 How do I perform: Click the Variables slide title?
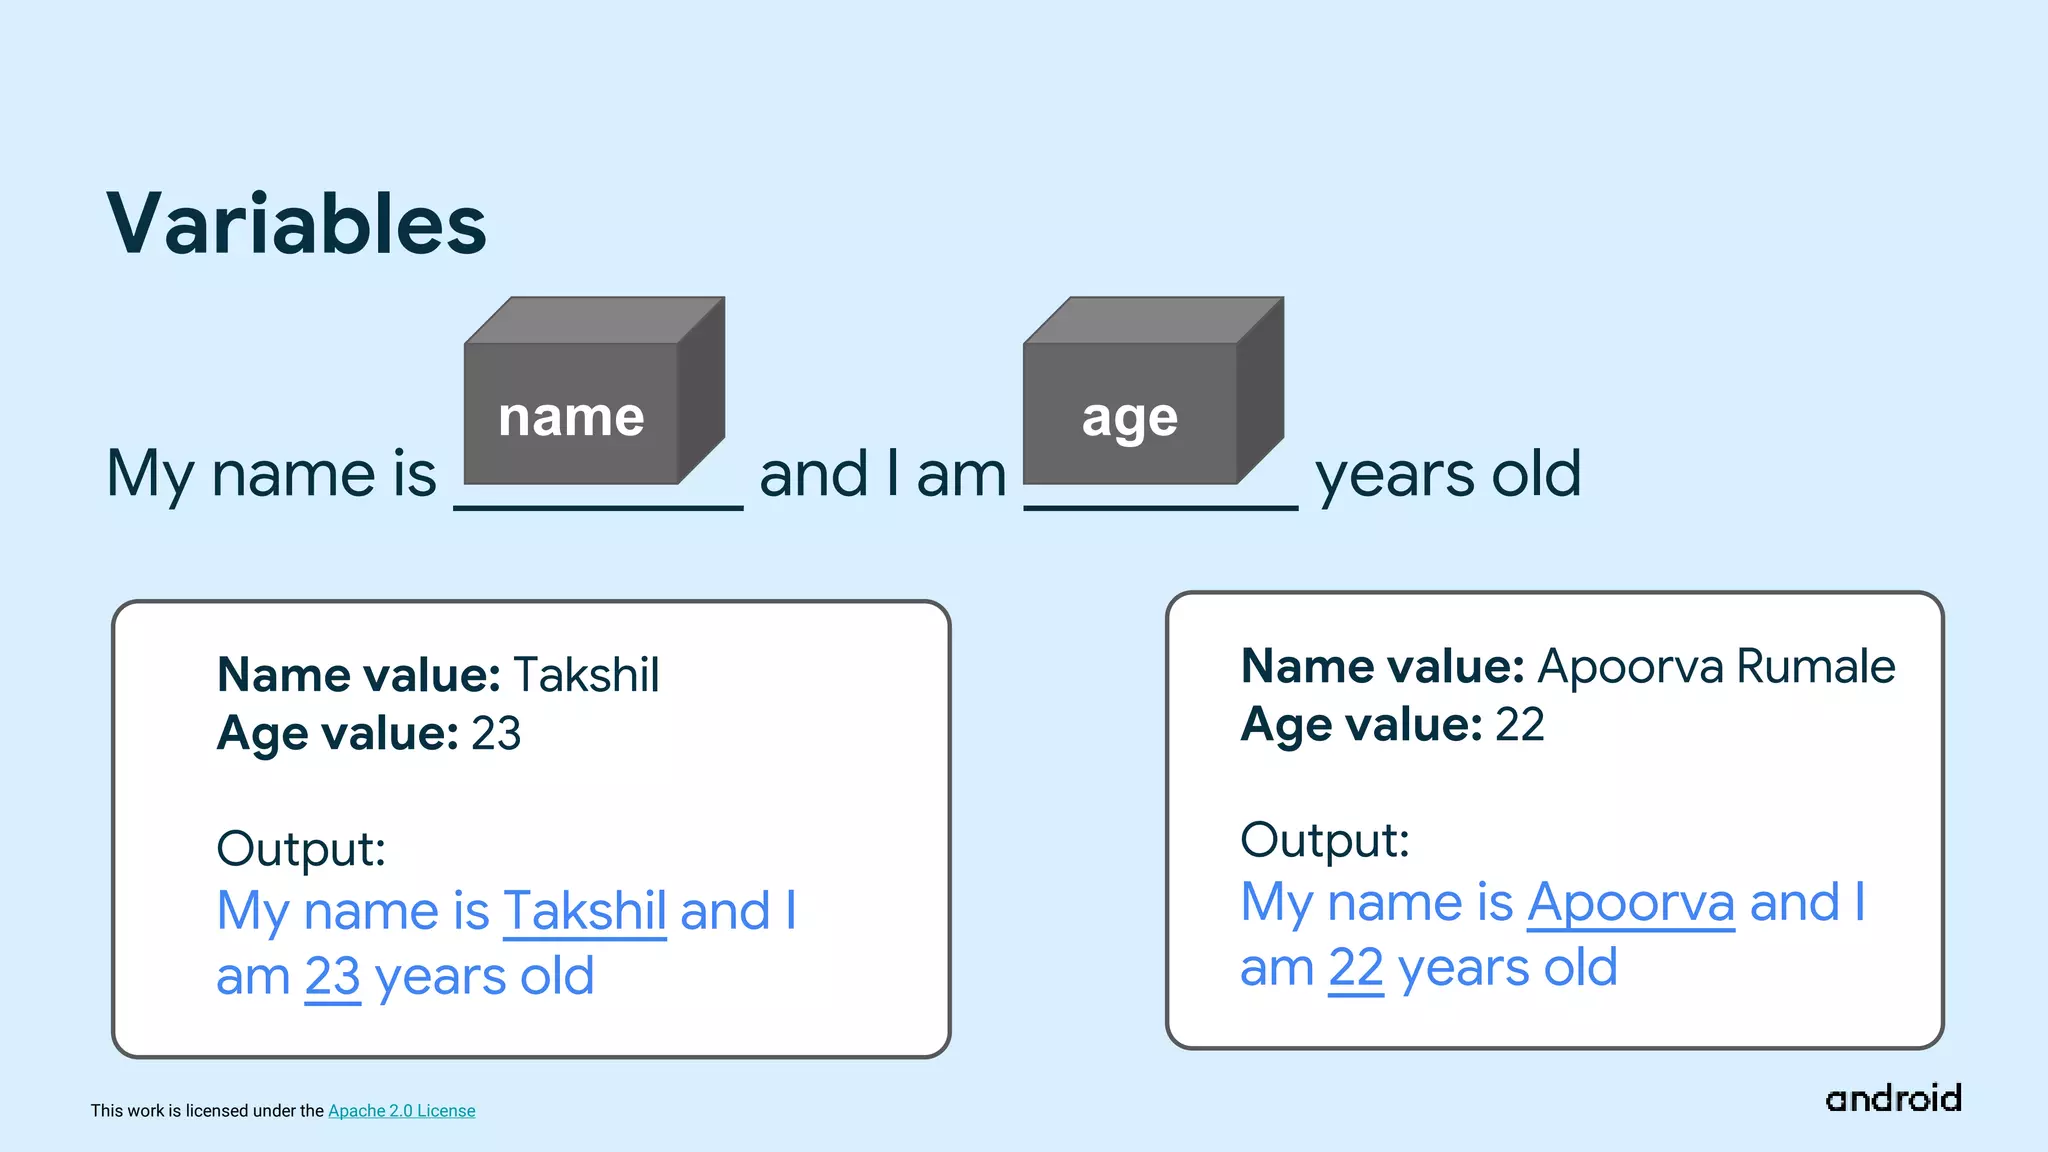tap(296, 224)
